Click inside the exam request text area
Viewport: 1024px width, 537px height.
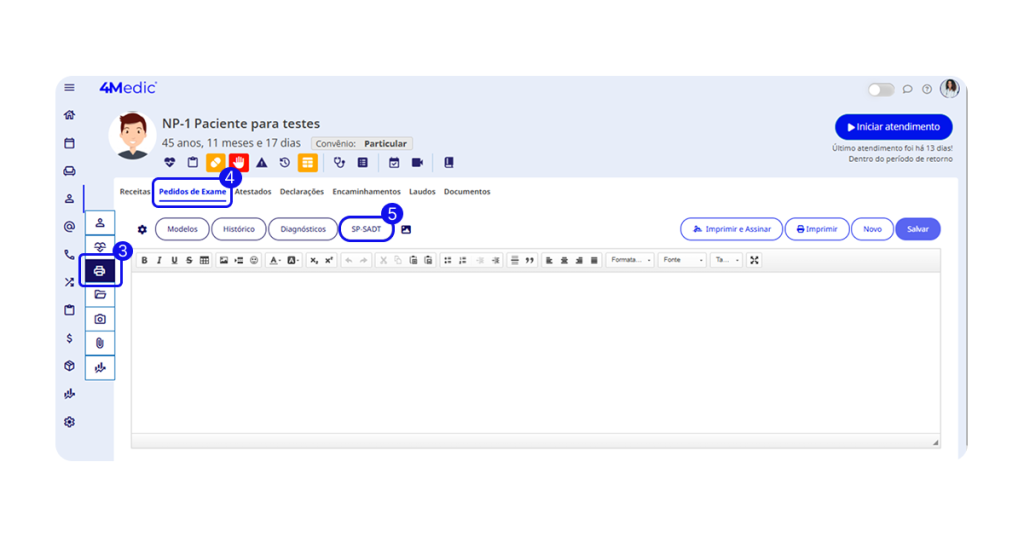(535, 350)
